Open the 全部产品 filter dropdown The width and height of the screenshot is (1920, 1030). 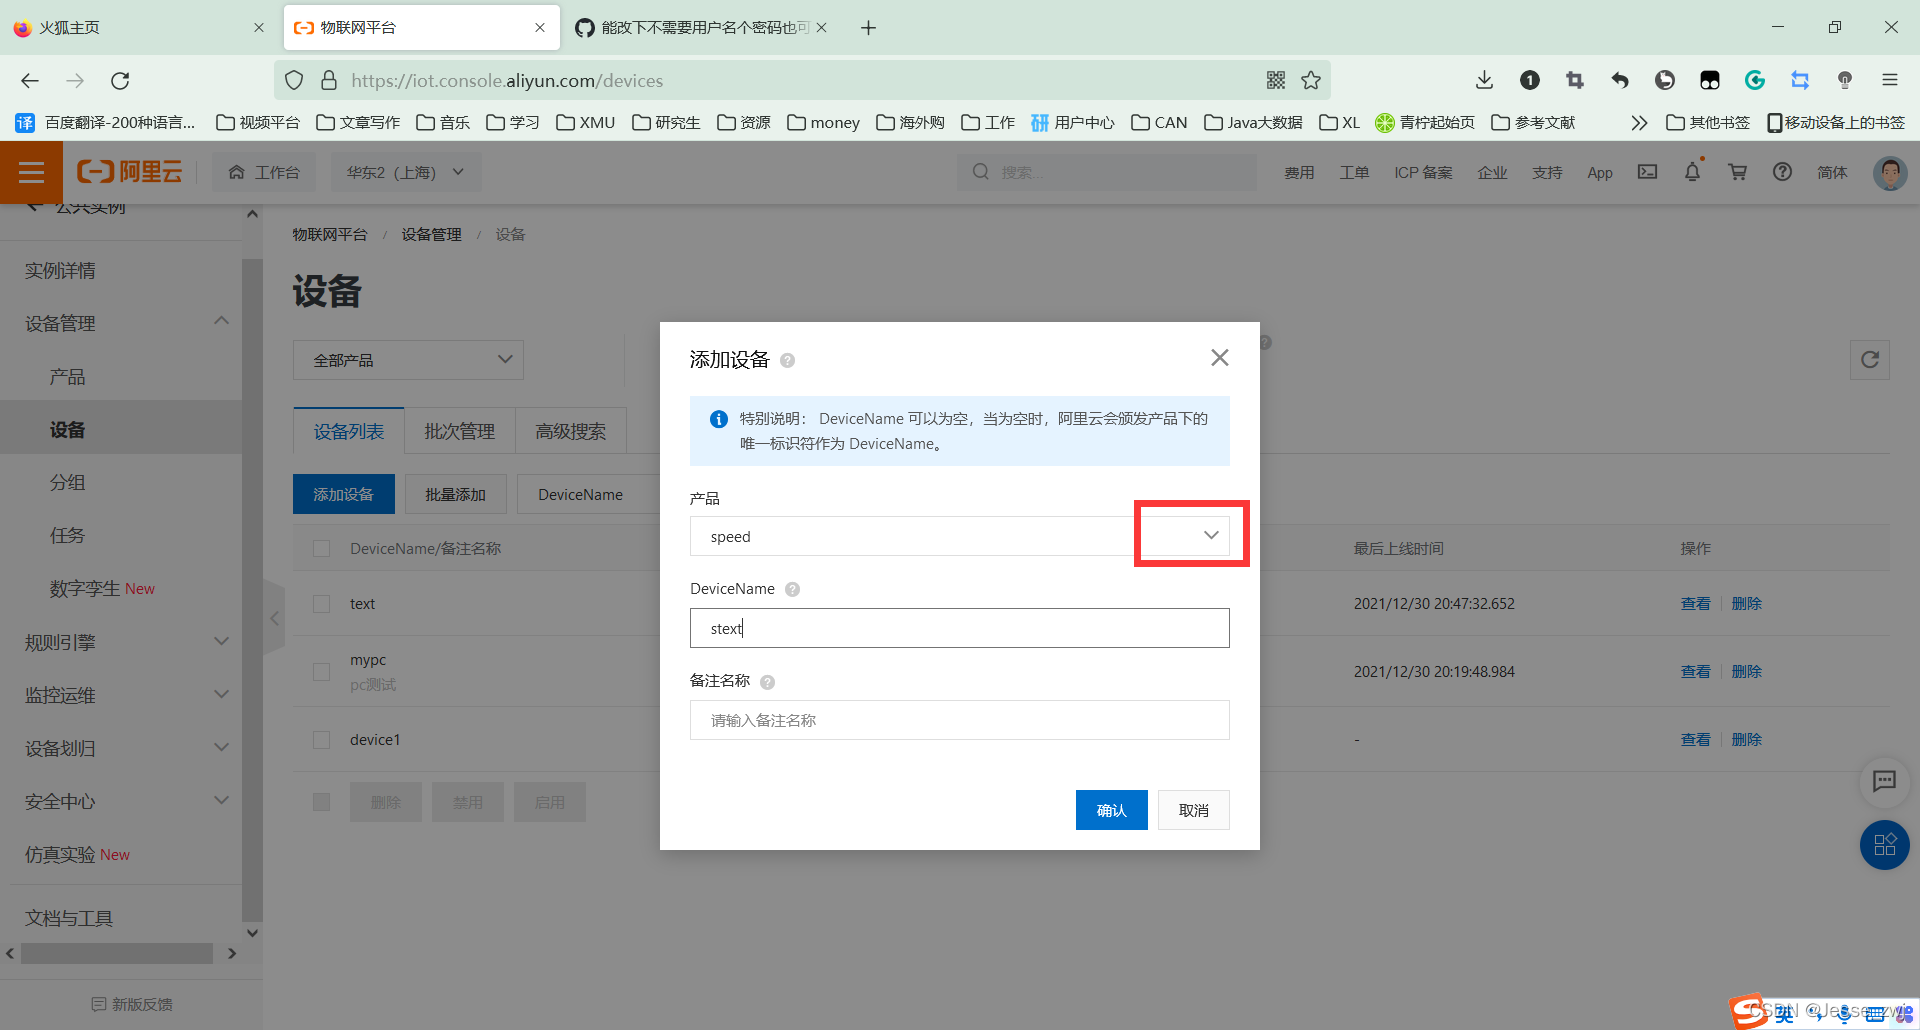(408, 360)
